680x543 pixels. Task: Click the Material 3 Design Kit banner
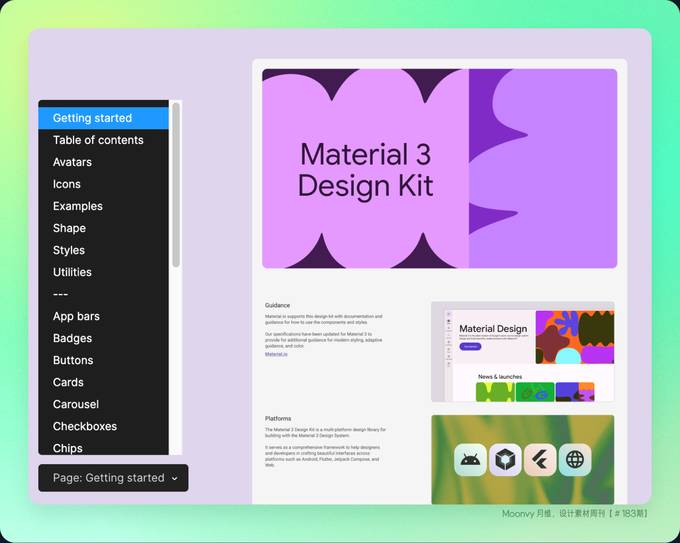439,169
